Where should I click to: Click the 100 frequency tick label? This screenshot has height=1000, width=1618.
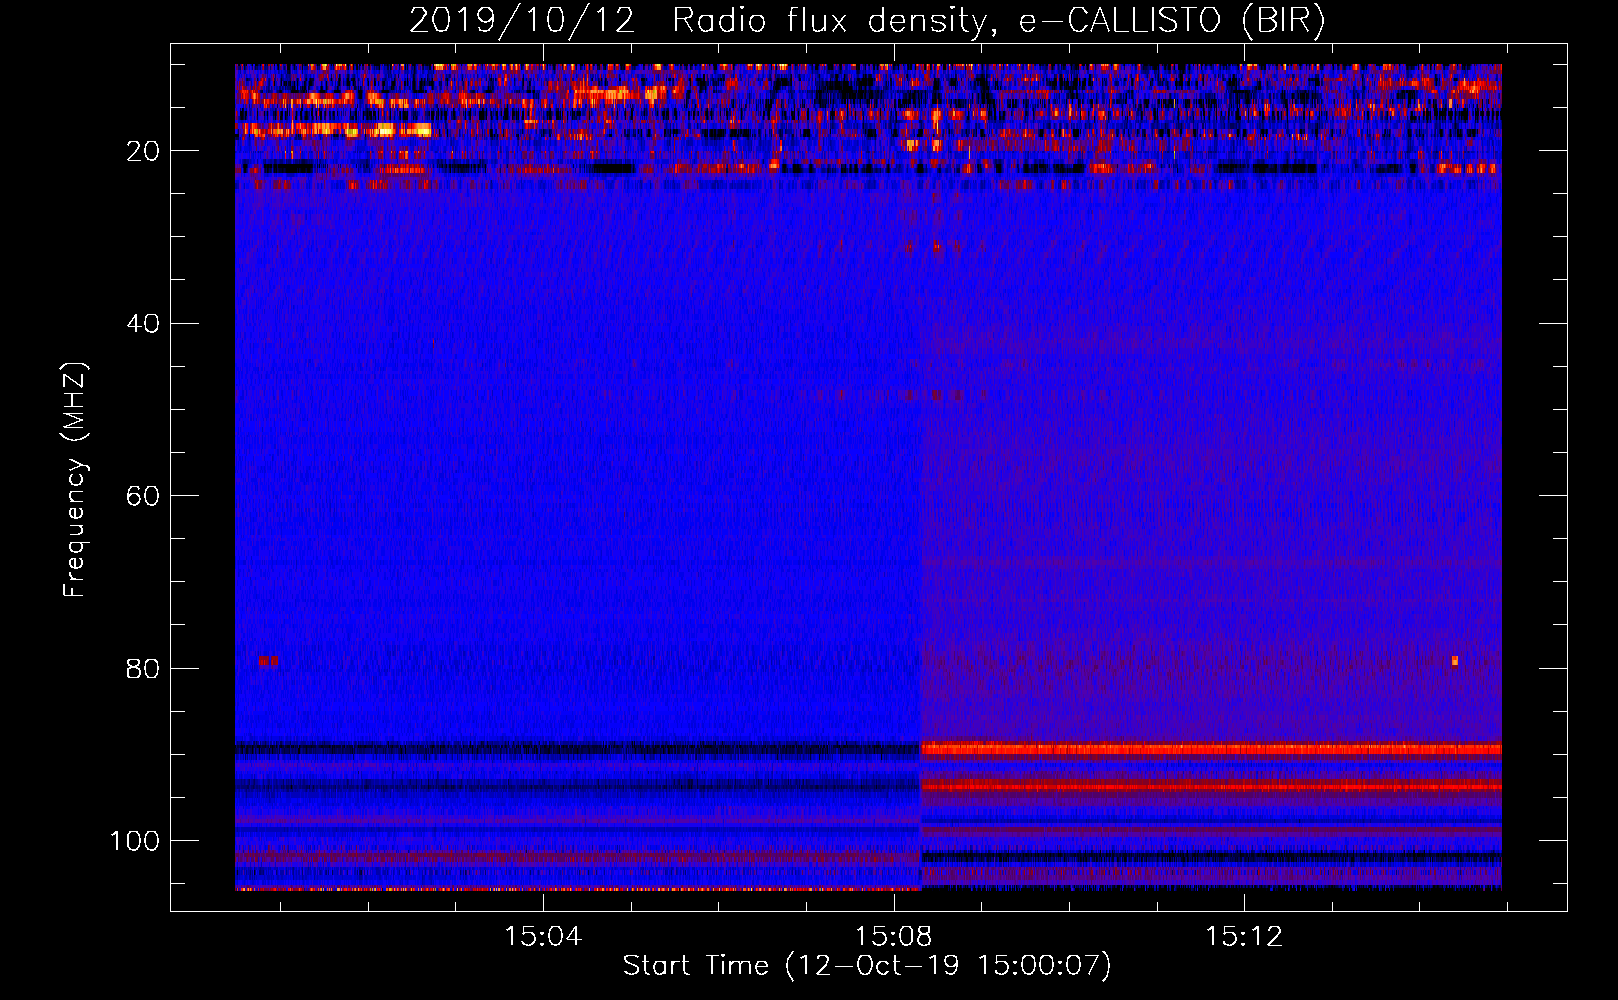pos(135,841)
